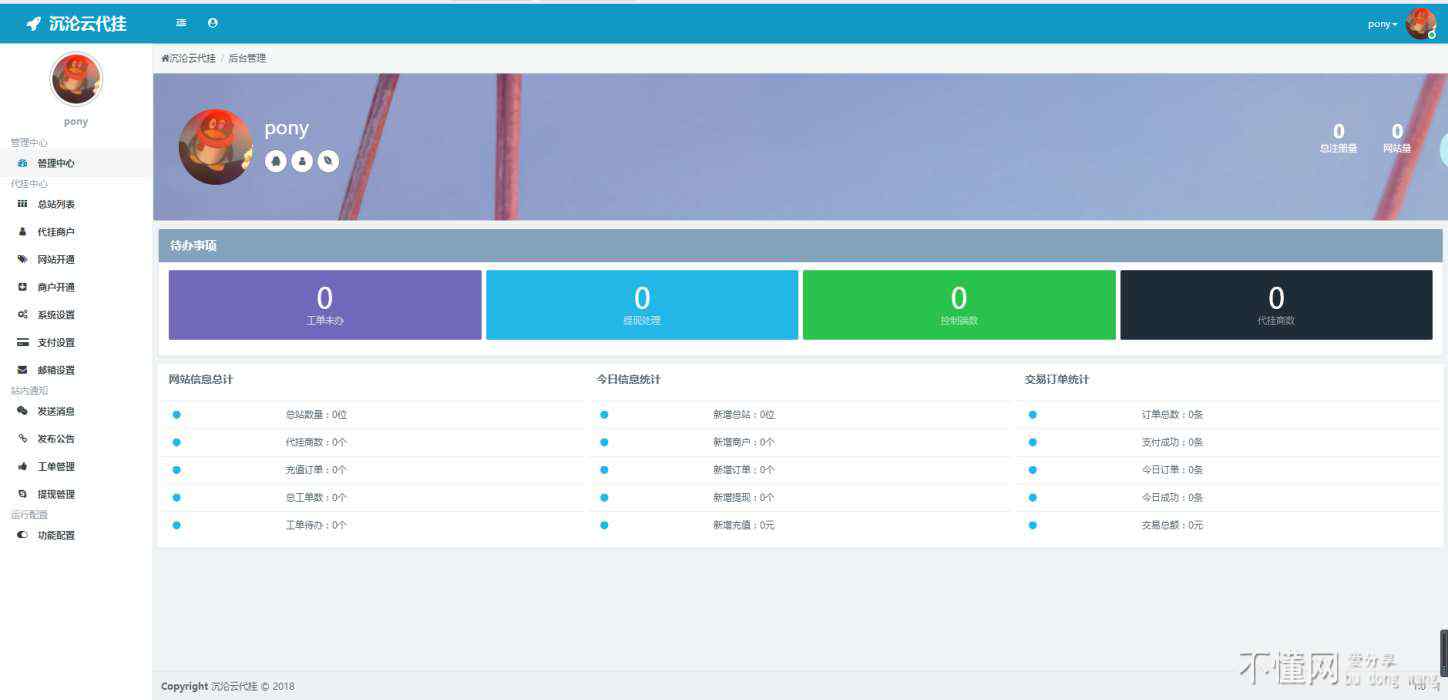Screen dimensions: 1448x700
Task: Click the icon beside 提现管理
Action: click(22, 494)
